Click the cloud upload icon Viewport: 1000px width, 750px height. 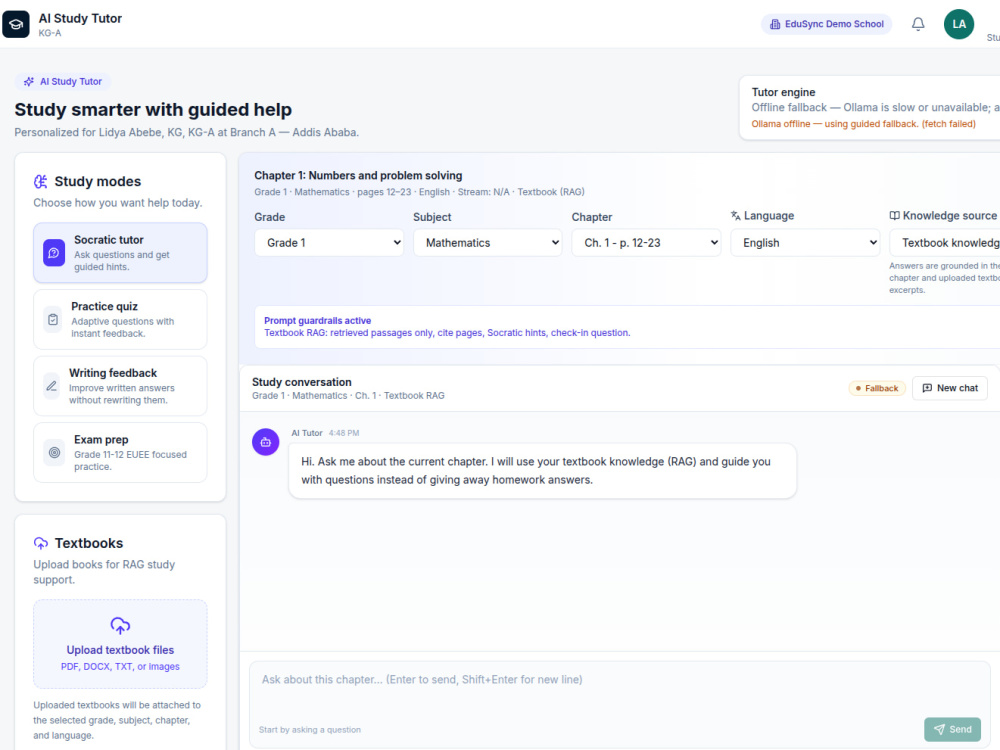[x=120, y=626]
